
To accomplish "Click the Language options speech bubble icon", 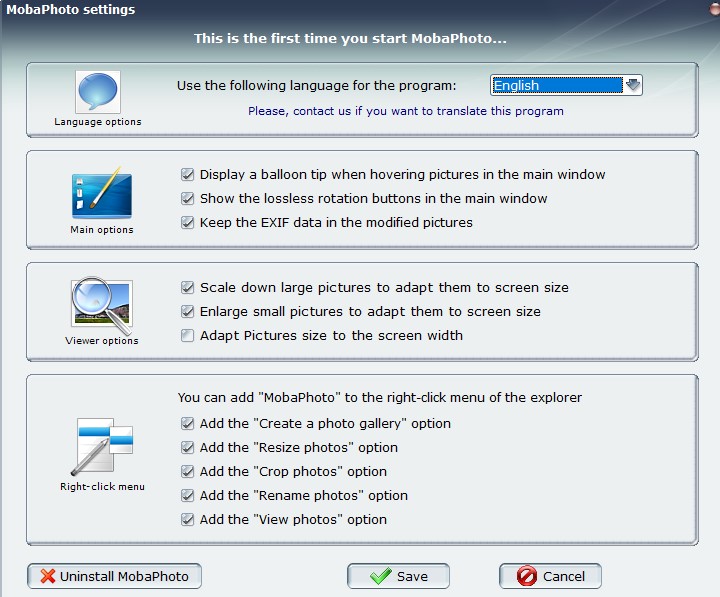I will [x=98, y=92].
